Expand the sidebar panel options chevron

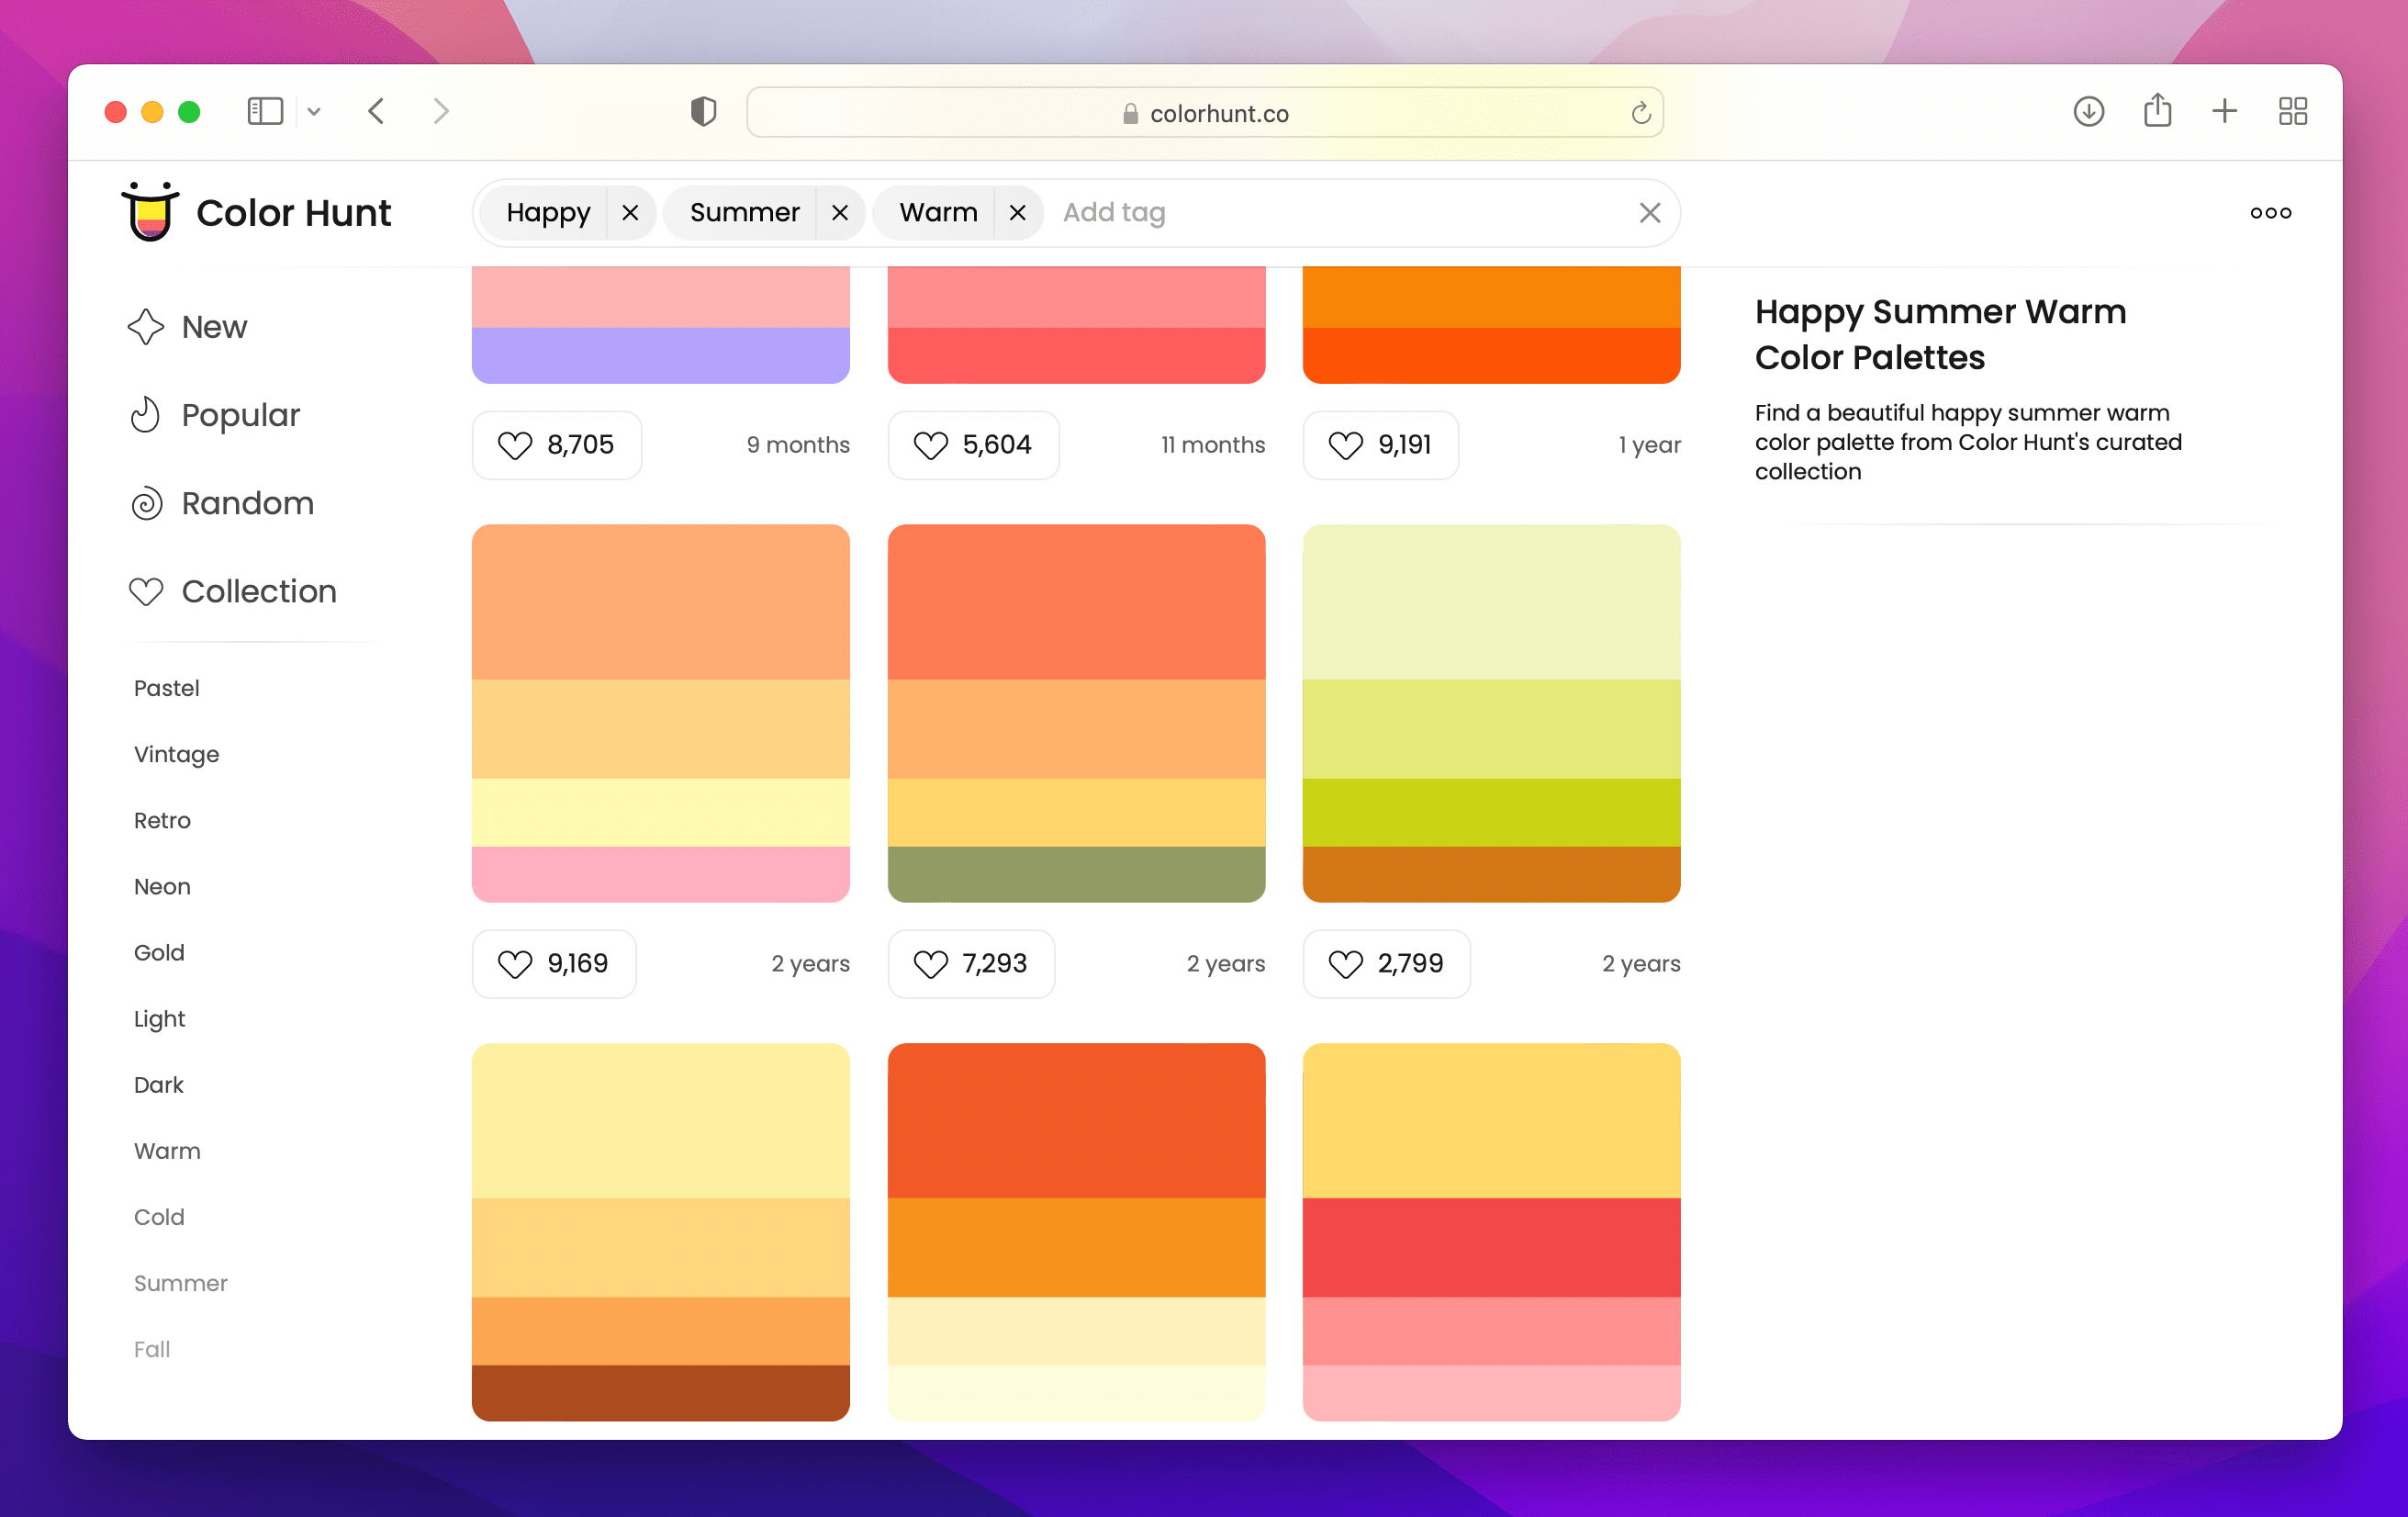(x=314, y=111)
